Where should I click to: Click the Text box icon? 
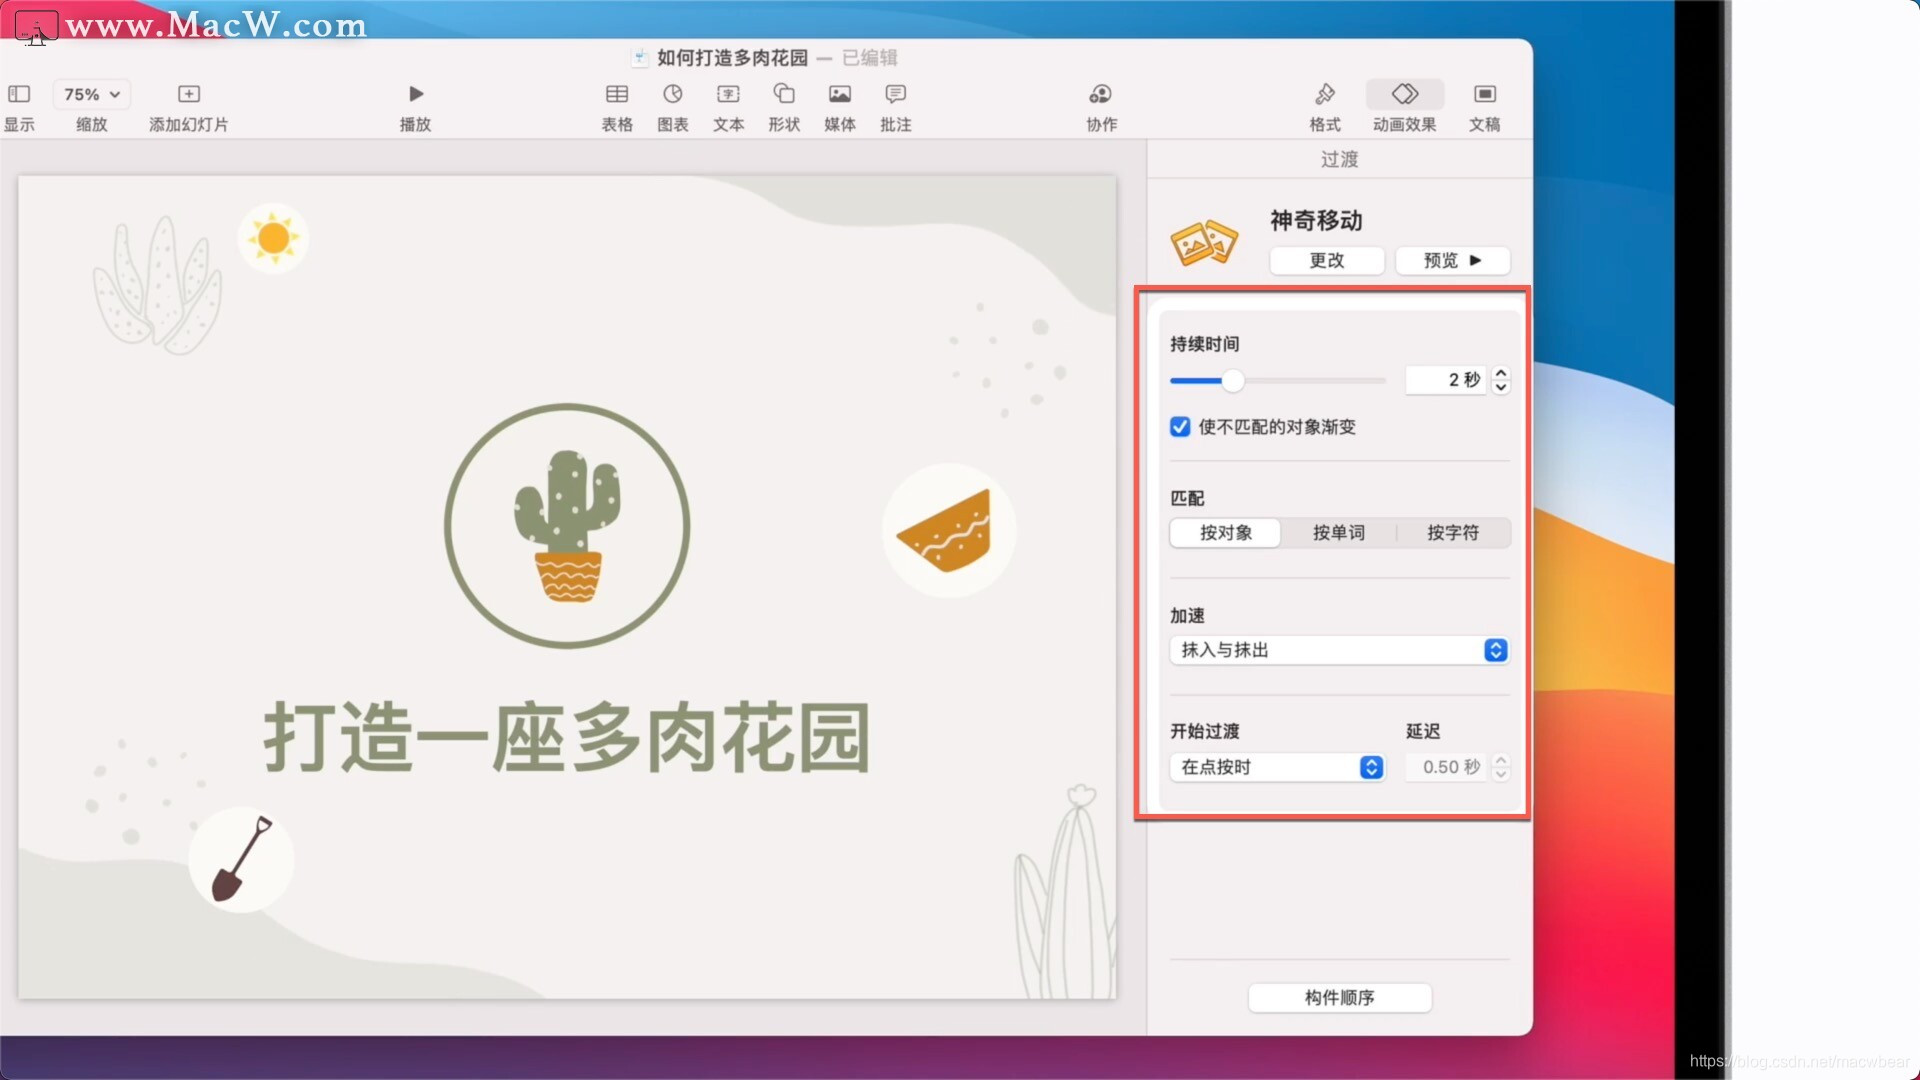point(728,94)
